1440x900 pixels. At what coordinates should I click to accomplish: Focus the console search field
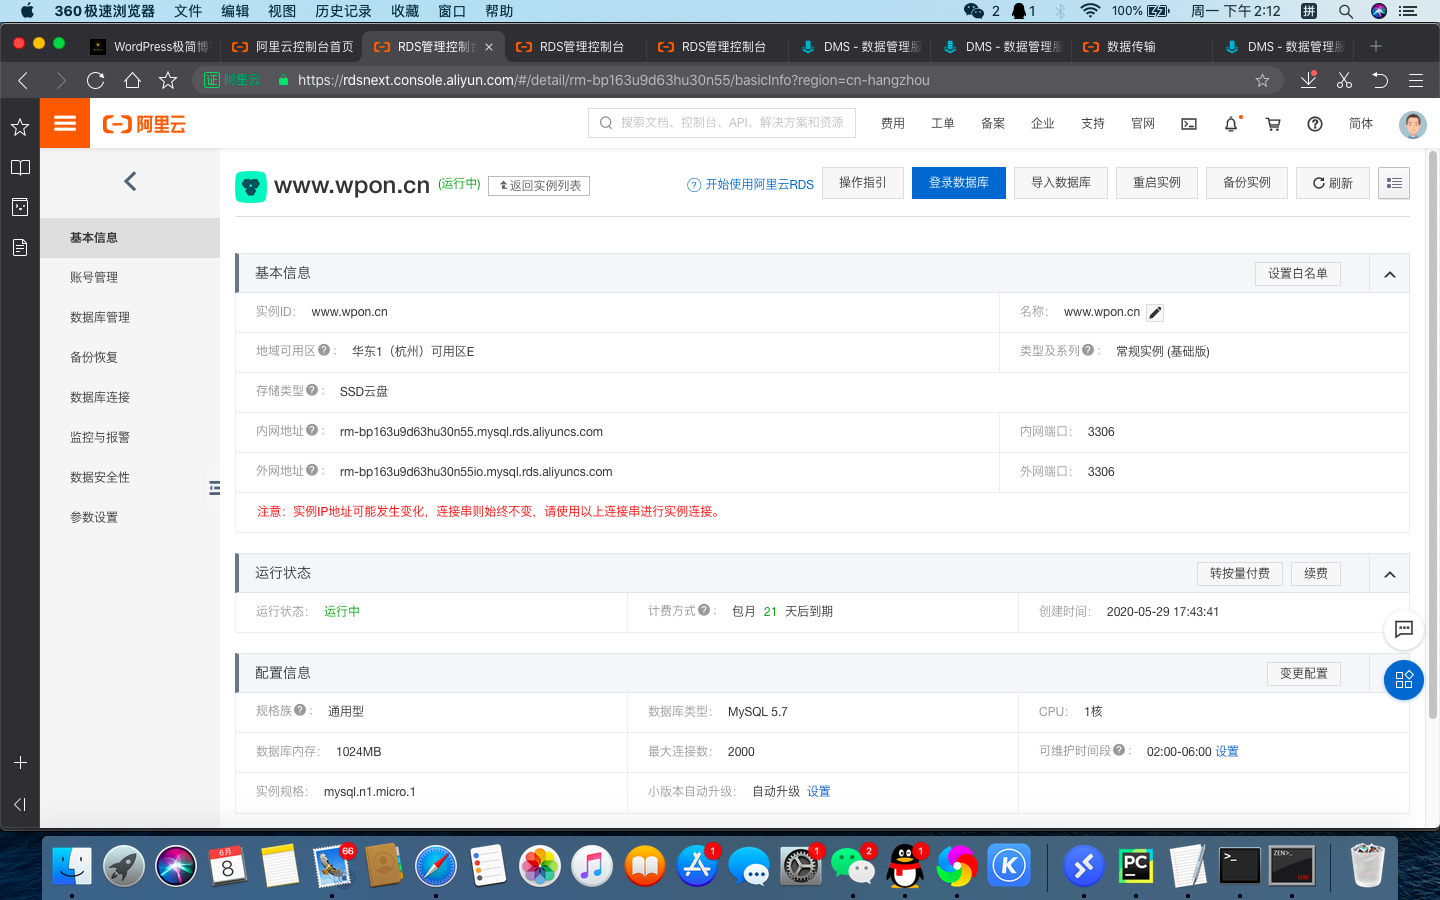point(722,123)
